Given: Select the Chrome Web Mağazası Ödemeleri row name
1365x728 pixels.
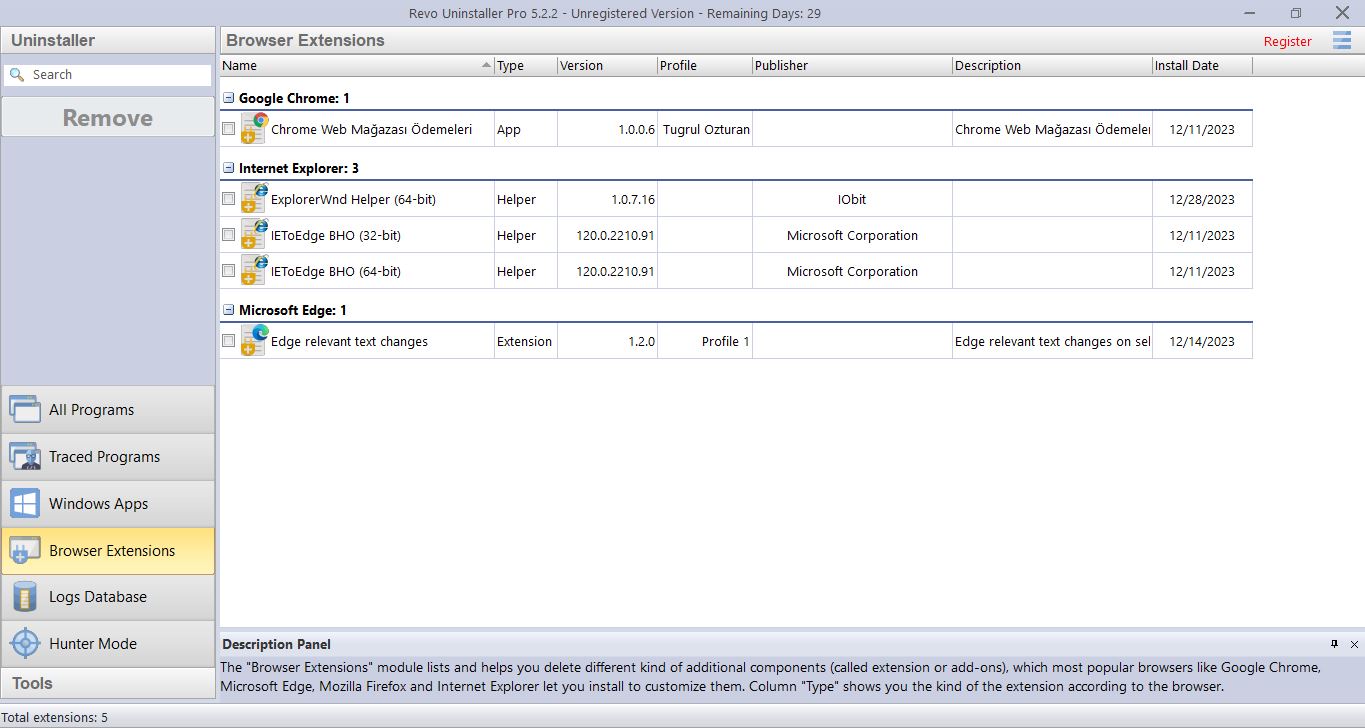Looking at the screenshot, I should 371,129.
